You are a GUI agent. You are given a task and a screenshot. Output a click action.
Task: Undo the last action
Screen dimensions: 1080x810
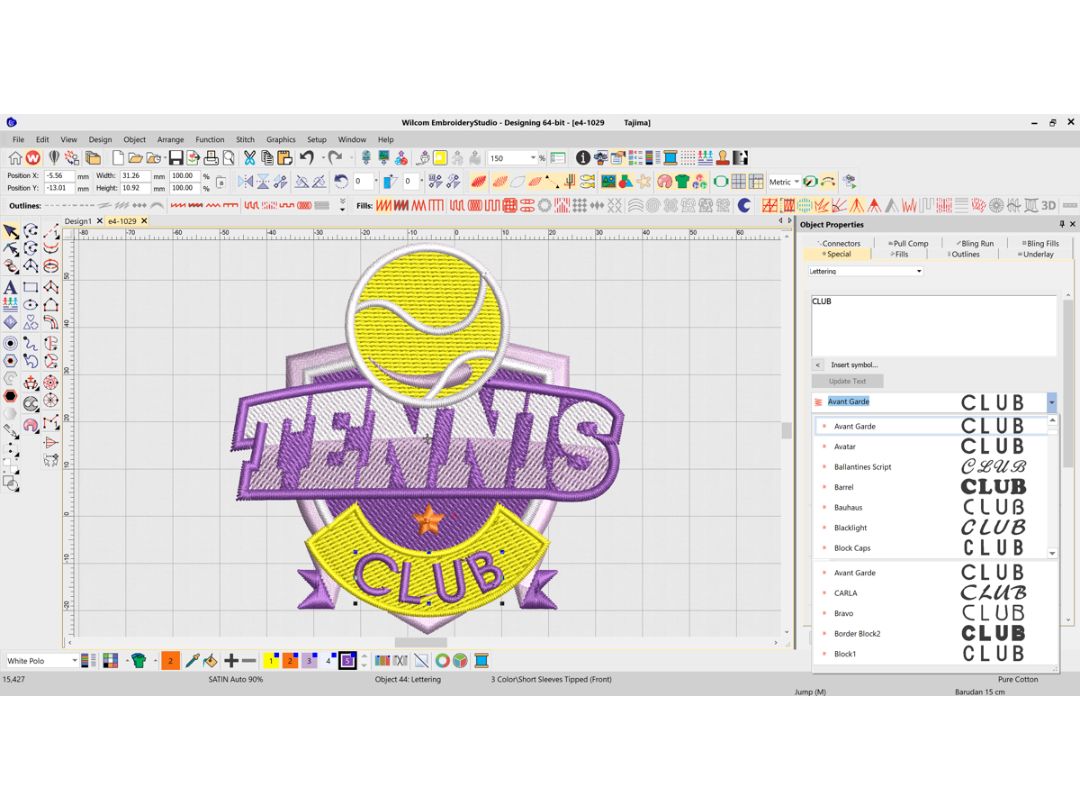coord(307,158)
